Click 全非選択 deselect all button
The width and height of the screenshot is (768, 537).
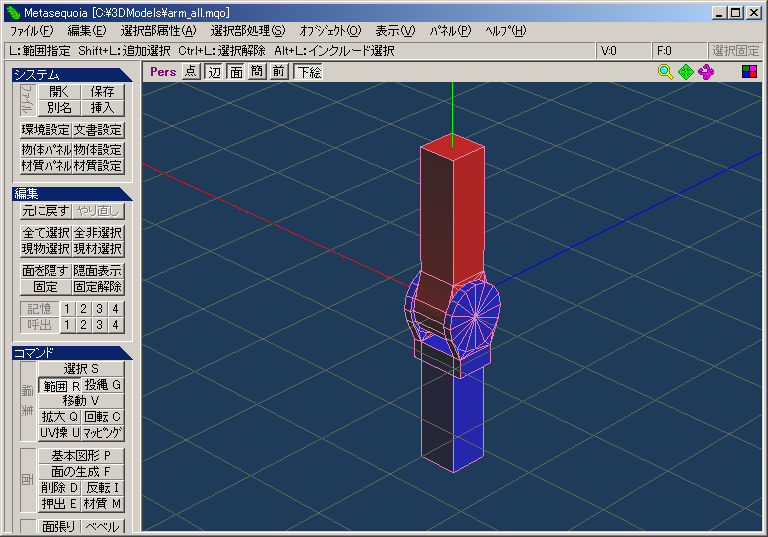(x=98, y=233)
